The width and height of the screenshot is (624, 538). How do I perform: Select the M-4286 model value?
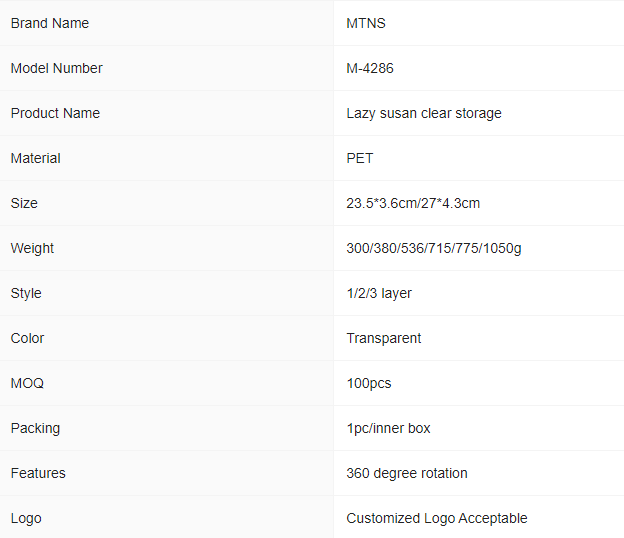(x=370, y=68)
